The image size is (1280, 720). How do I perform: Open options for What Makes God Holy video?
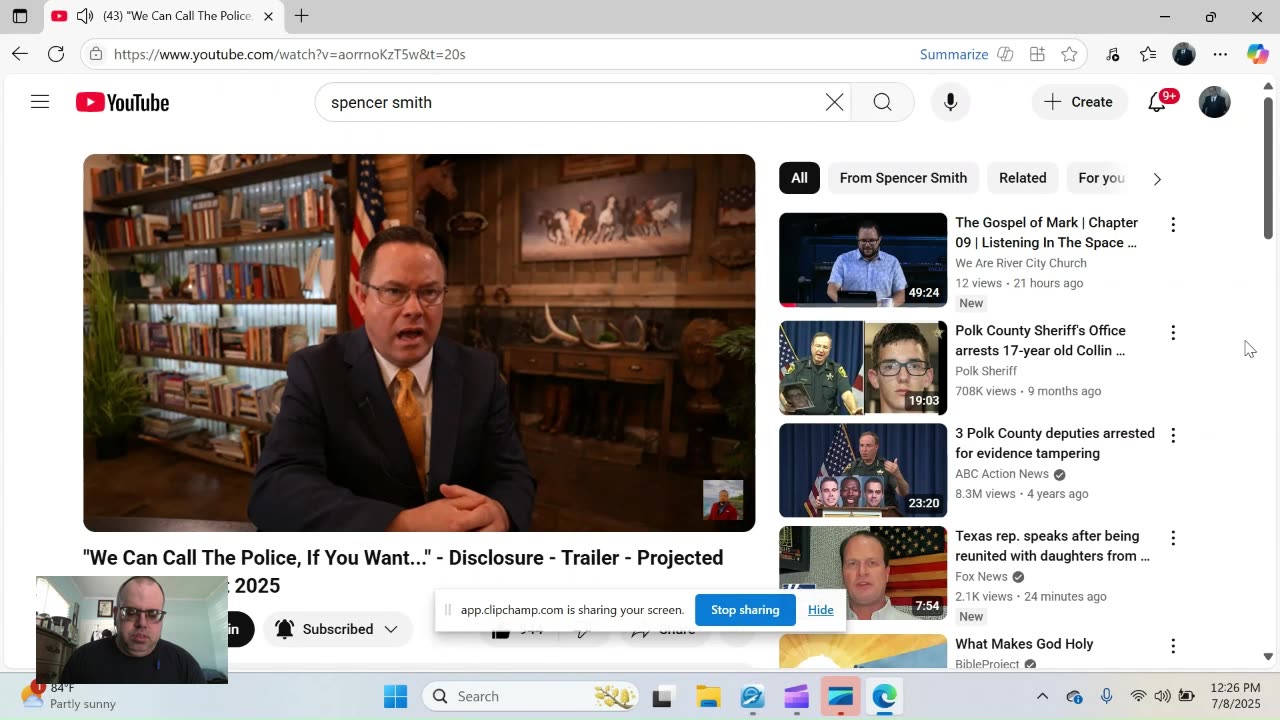(1173, 647)
